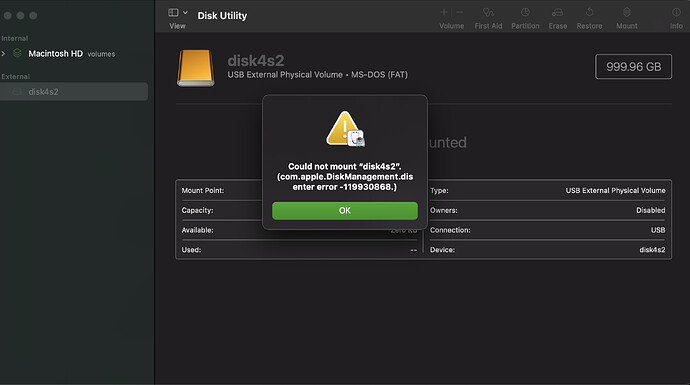The image size is (690, 385).
Task: Click the 999.96 GB capacity box
Action: 633,66
